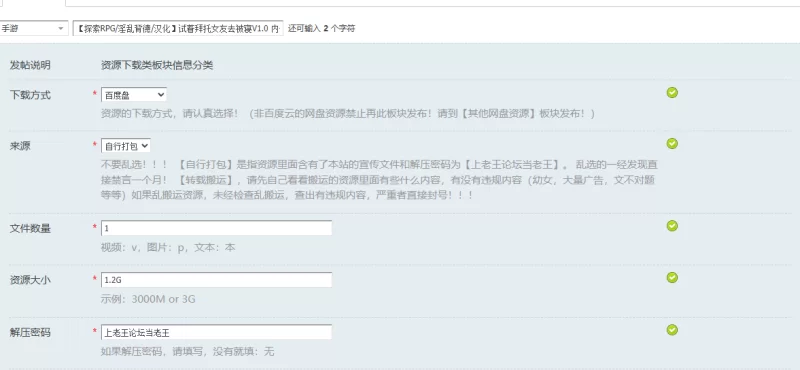Click the 资源大小 label

(30, 280)
